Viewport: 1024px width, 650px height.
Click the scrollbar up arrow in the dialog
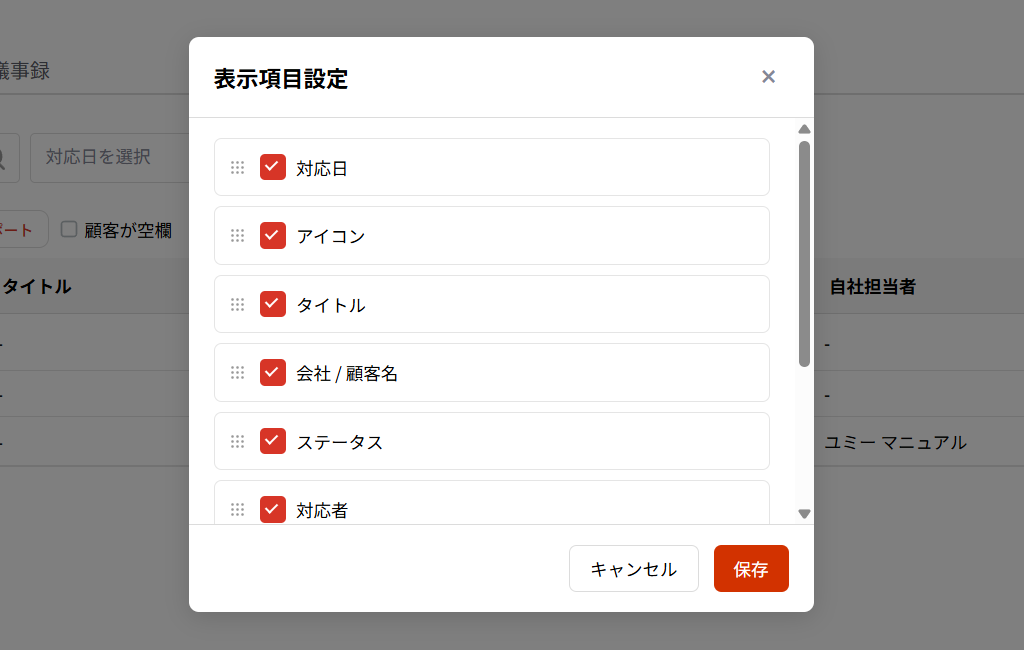tap(804, 129)
